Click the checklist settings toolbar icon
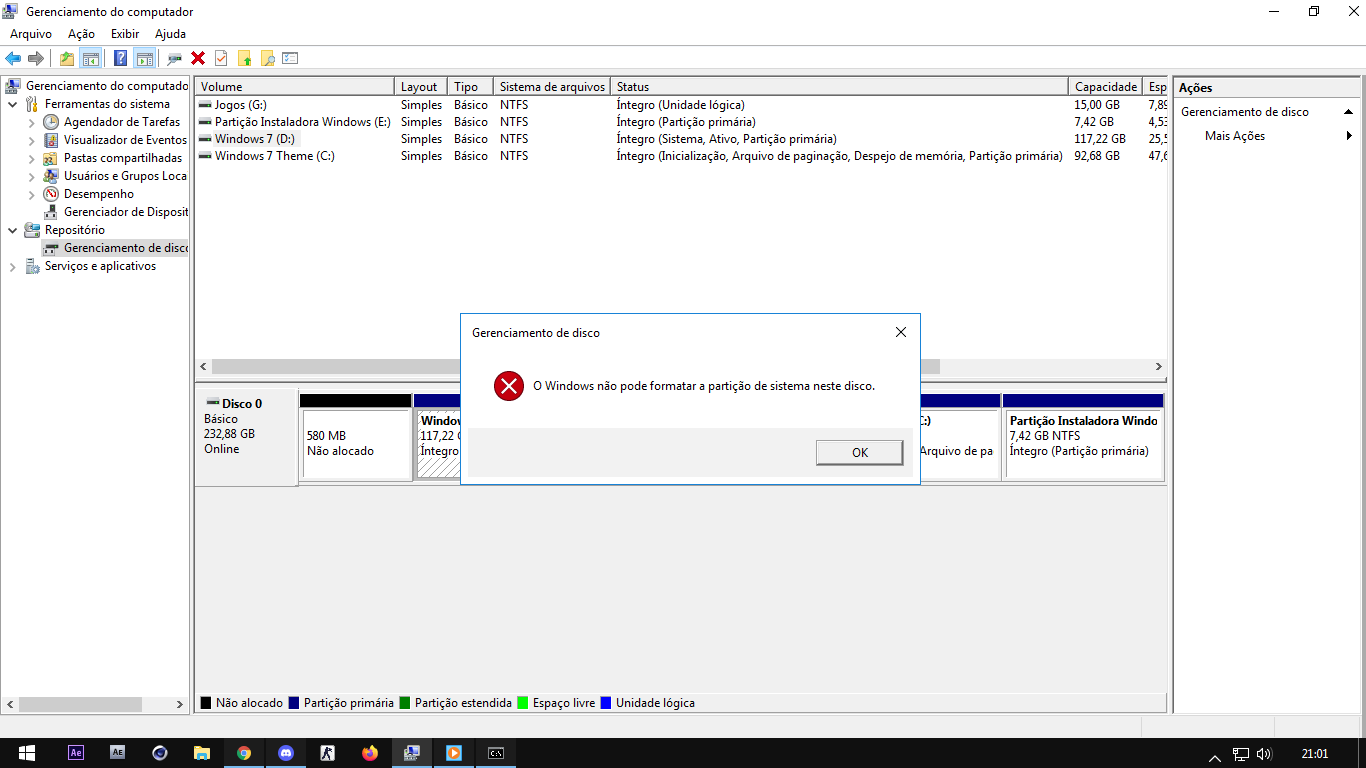Screen dimensions: 1366x768 [290, 58]
